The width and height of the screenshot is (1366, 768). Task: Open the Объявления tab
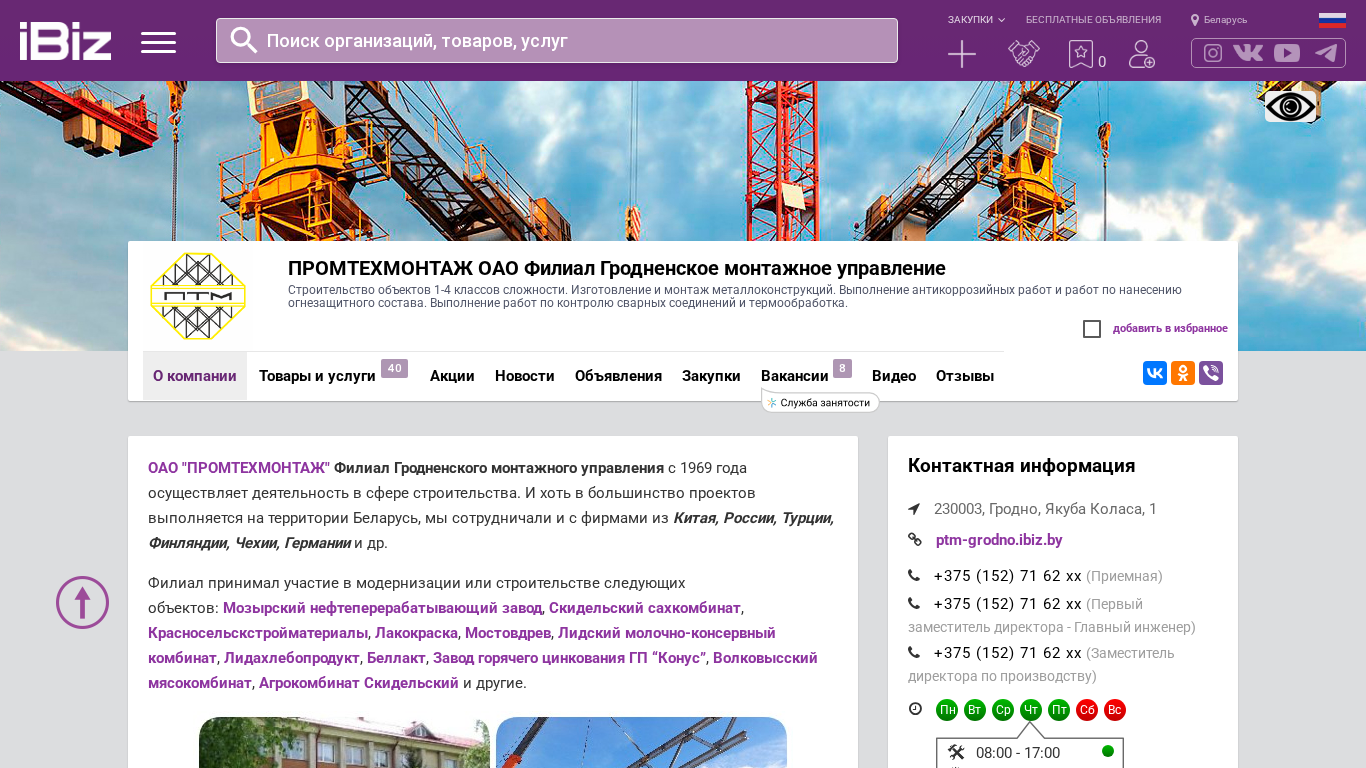[618, 376]
